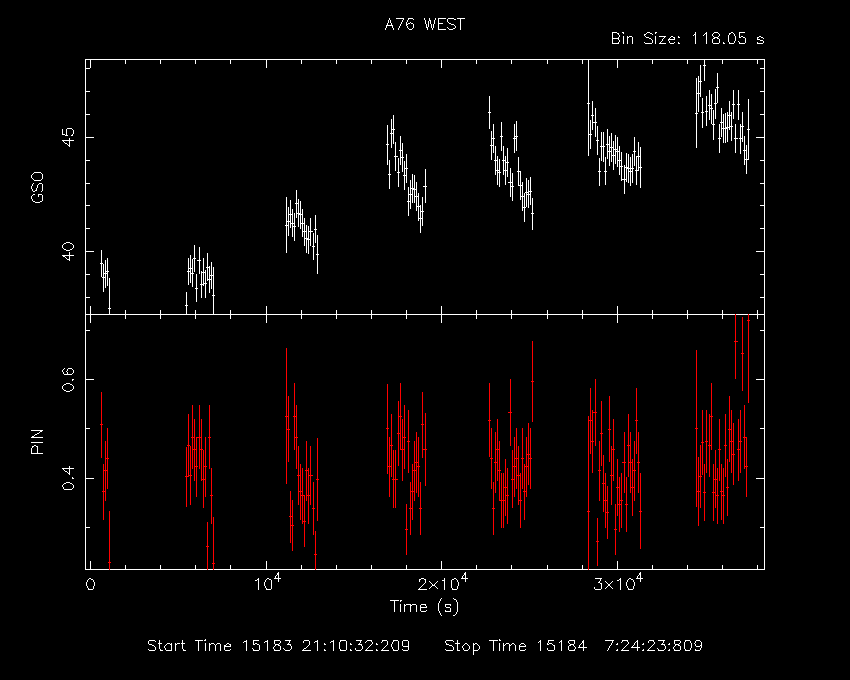The image size is (850, 680).
Task: Click the '2×10^4' tick label on time axis
Action: click(x=442, y=583)
